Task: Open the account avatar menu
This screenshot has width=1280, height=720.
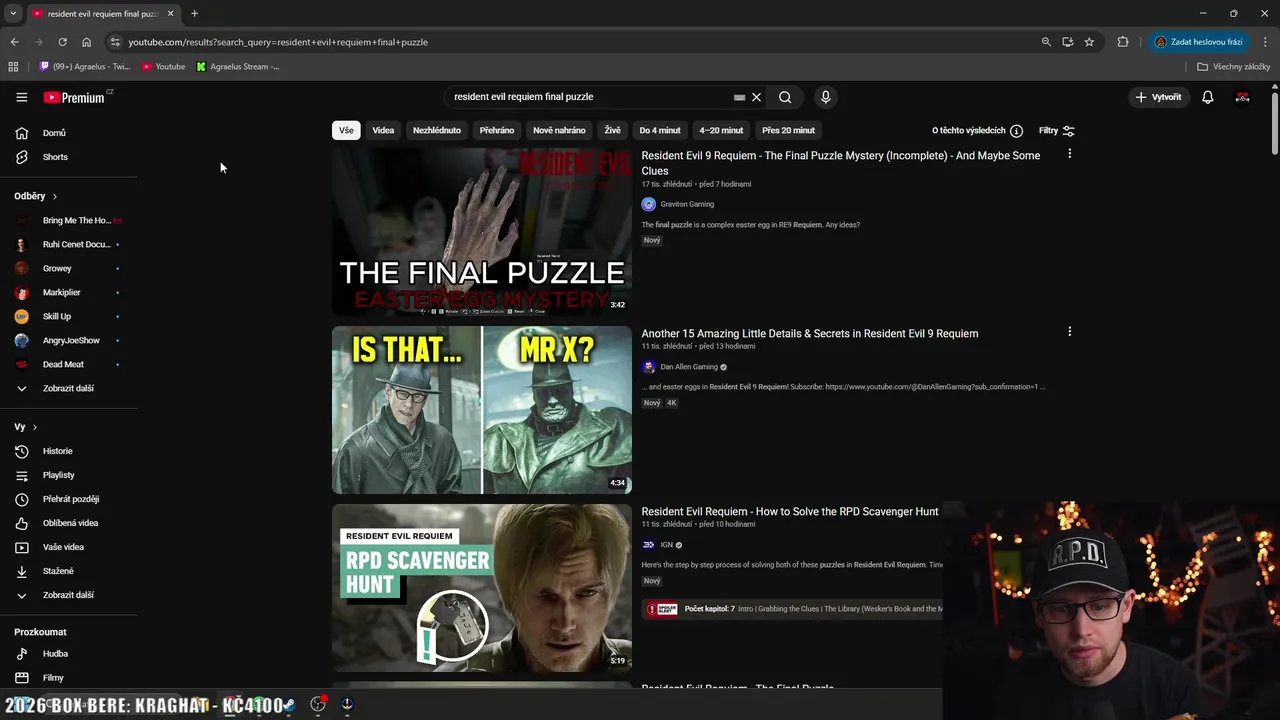Action: point(1243,97)
